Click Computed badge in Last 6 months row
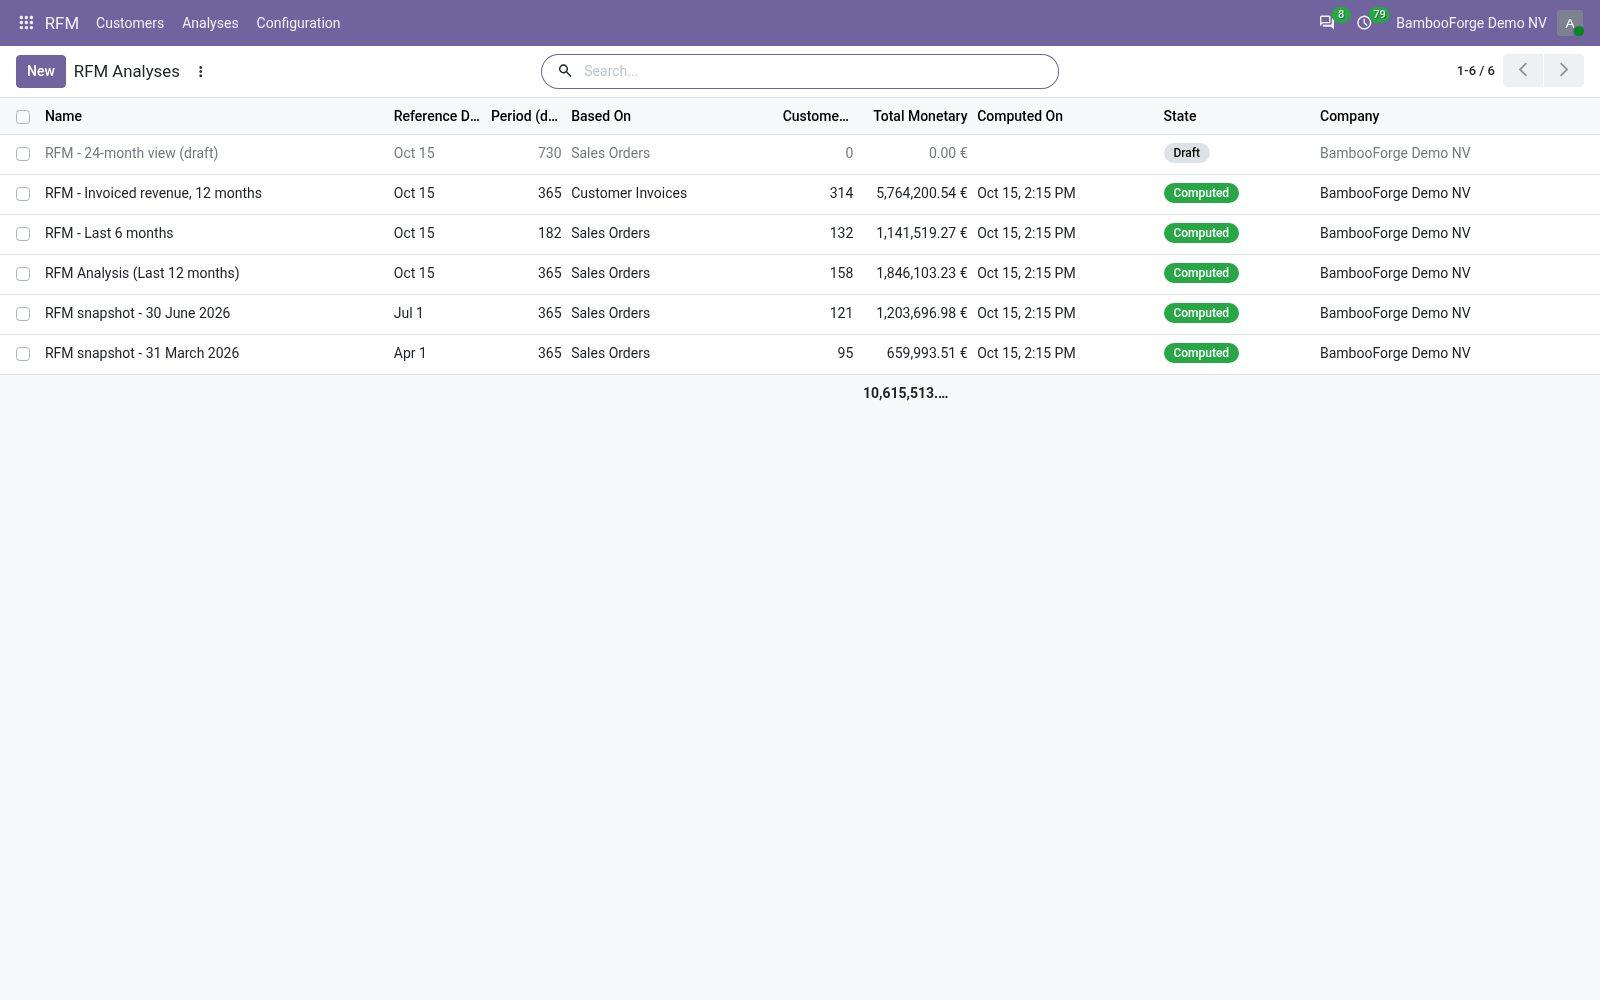Image resolution: width=1600 pixels, height=1000 pixels. tap(1201, 233)
